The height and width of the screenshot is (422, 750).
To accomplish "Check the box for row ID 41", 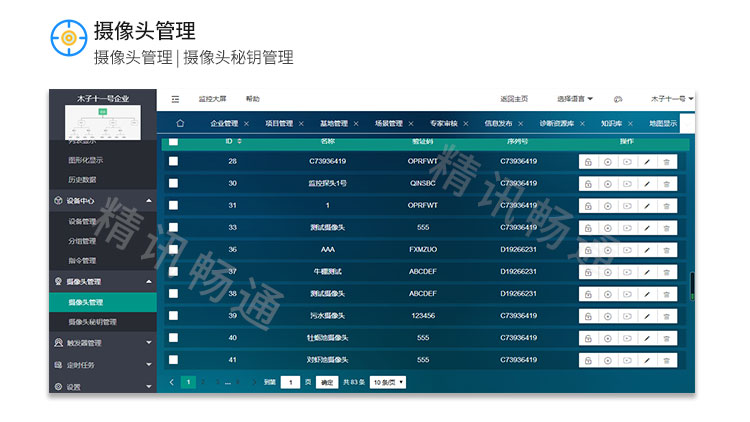I will 173,359.
